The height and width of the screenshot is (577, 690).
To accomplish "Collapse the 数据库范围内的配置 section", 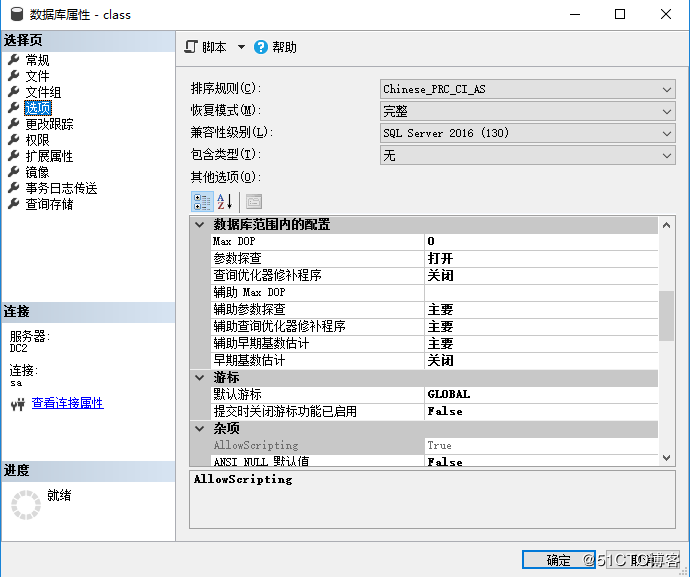I will [200, 225].
